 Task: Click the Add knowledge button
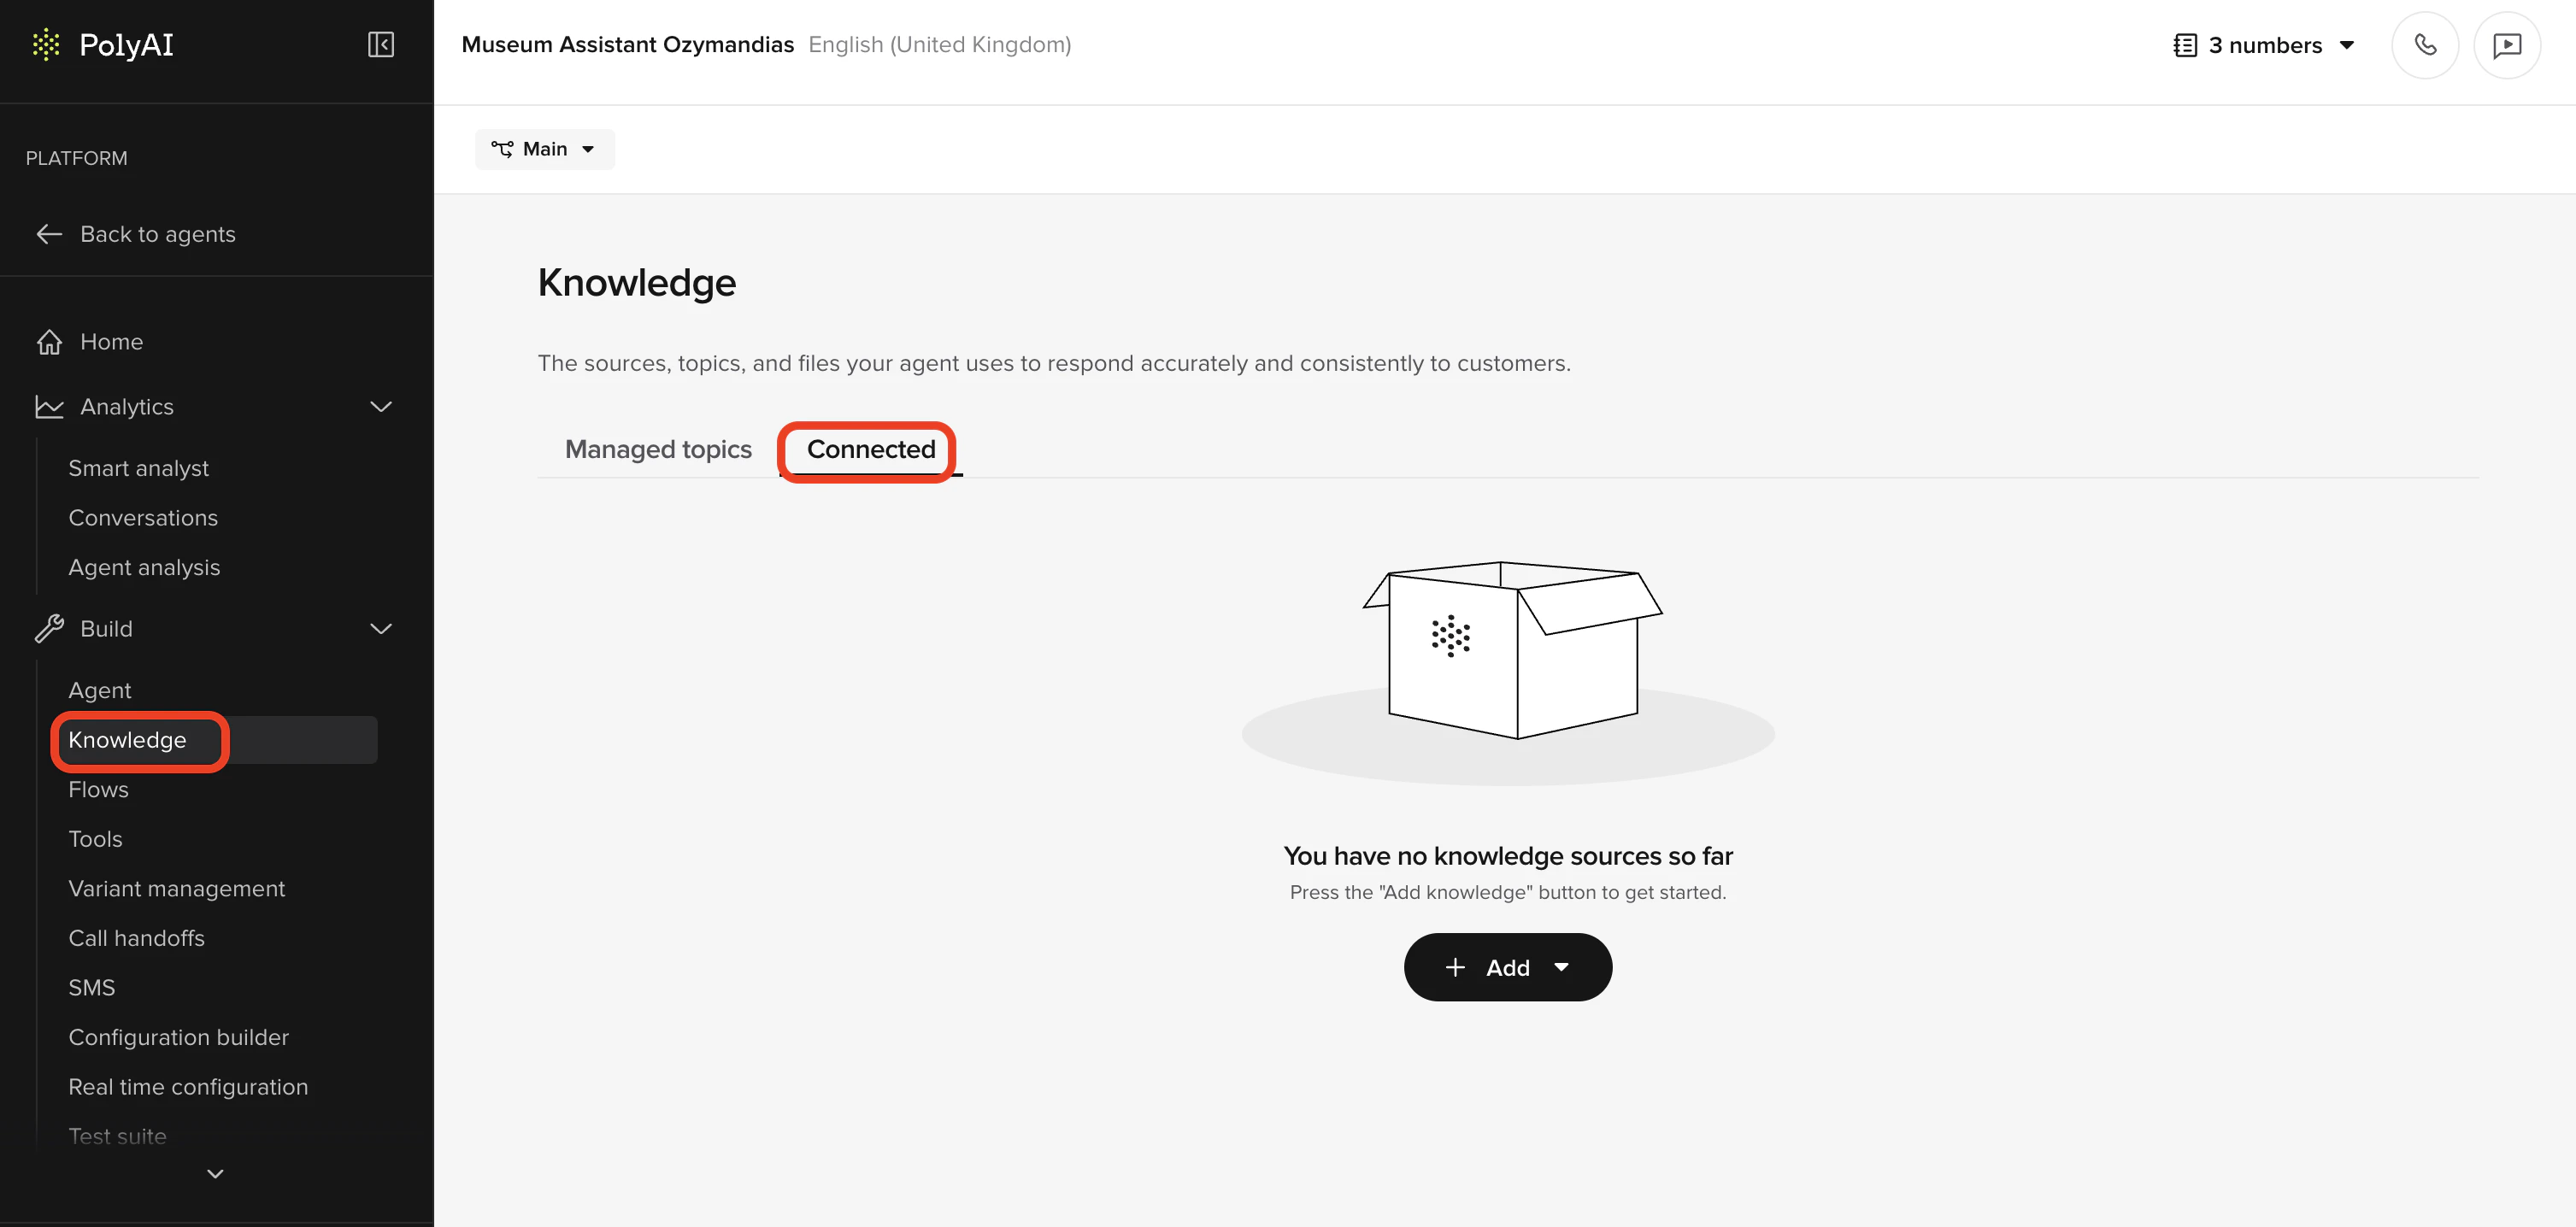click(x=1507, y=967)
